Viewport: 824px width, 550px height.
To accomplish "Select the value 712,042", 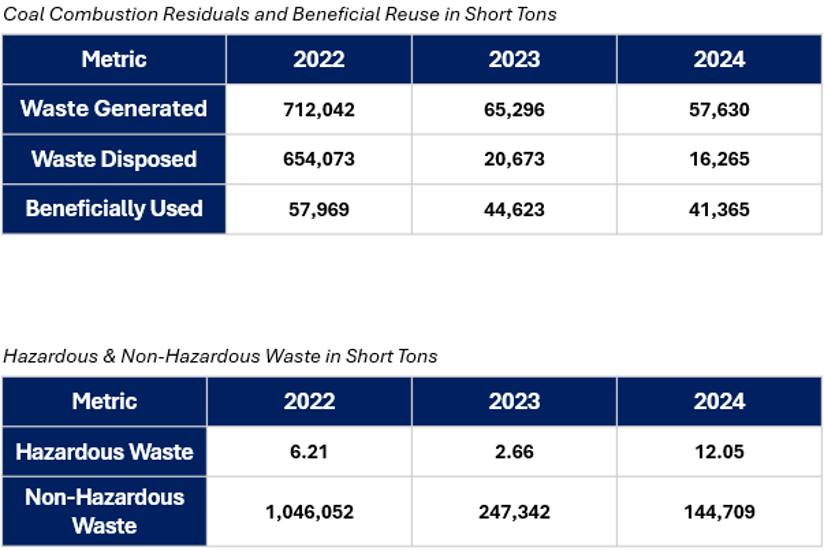I will (319, 109).
